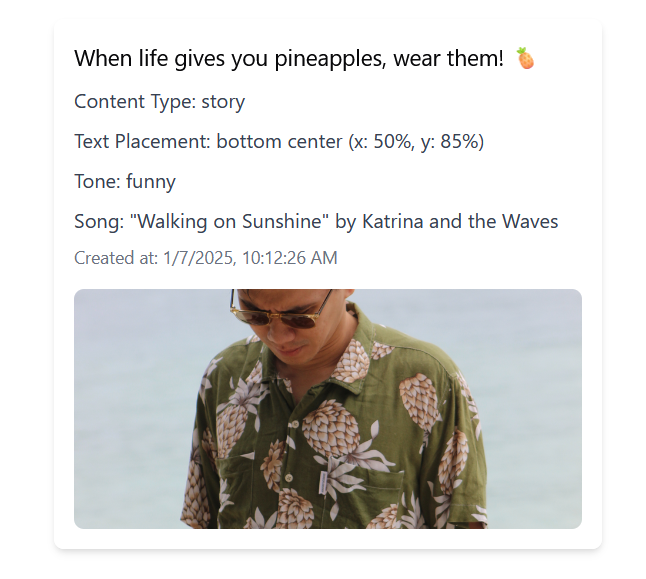
Task: Click the creation time "10:12:26 AM"
Action: [x=289, y=258]
